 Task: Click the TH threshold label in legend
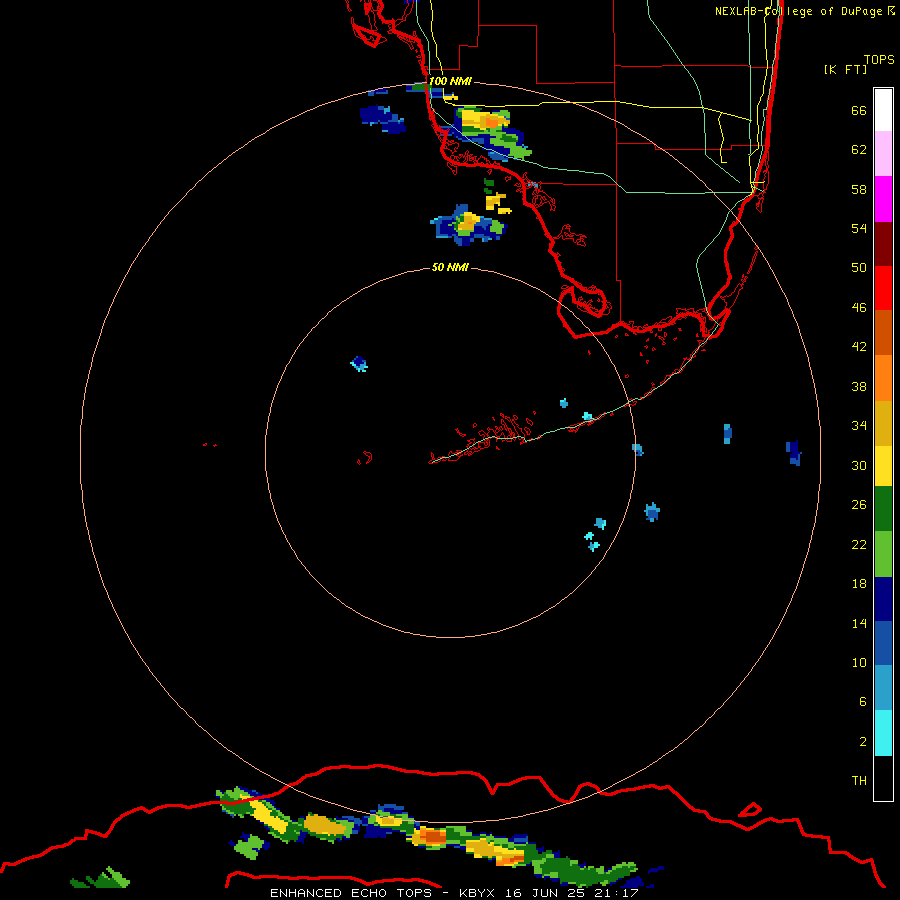[859, 781]
